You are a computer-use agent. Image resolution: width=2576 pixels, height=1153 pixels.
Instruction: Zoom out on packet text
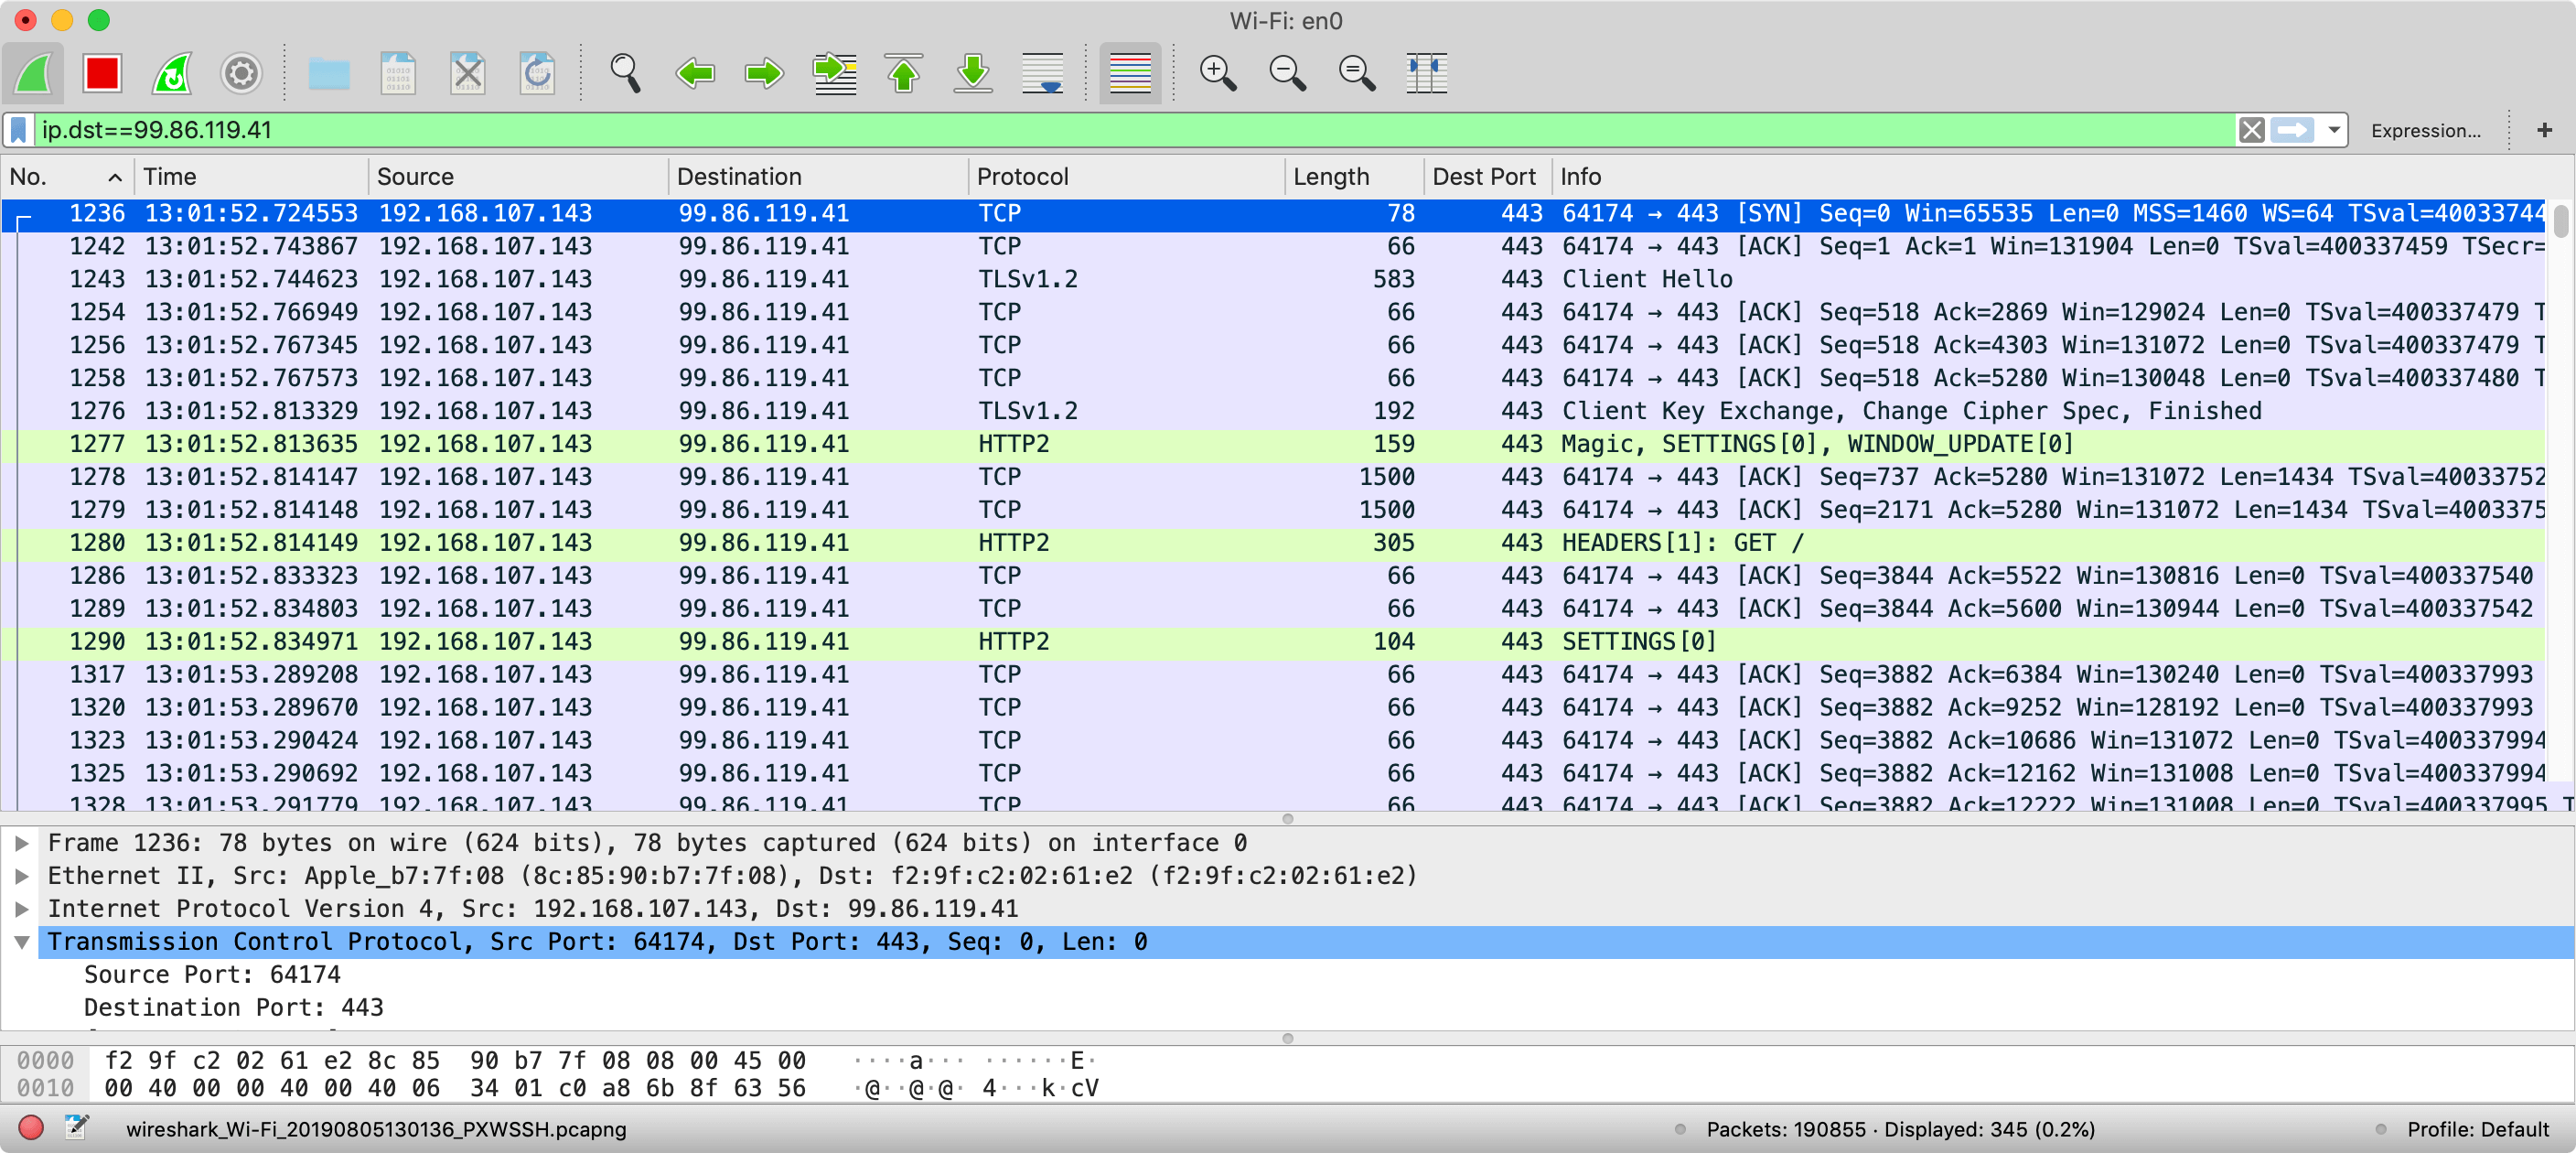pos(1287,73)
